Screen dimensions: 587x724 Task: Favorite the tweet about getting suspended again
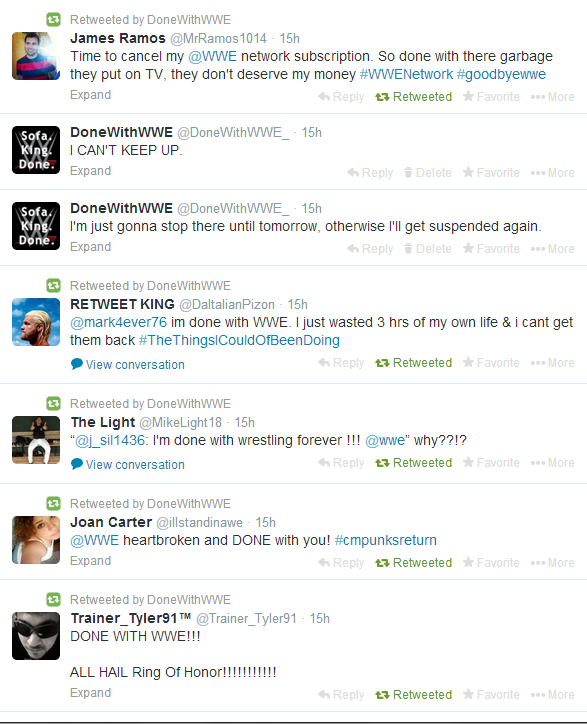491,248
